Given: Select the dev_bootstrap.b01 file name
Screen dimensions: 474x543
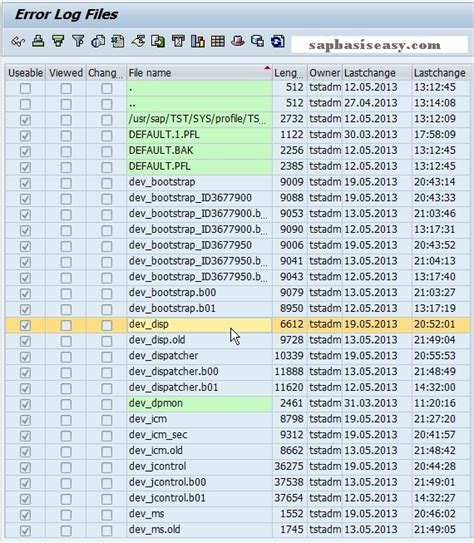Looking at the screenshot, I should (x=172, y=308).
